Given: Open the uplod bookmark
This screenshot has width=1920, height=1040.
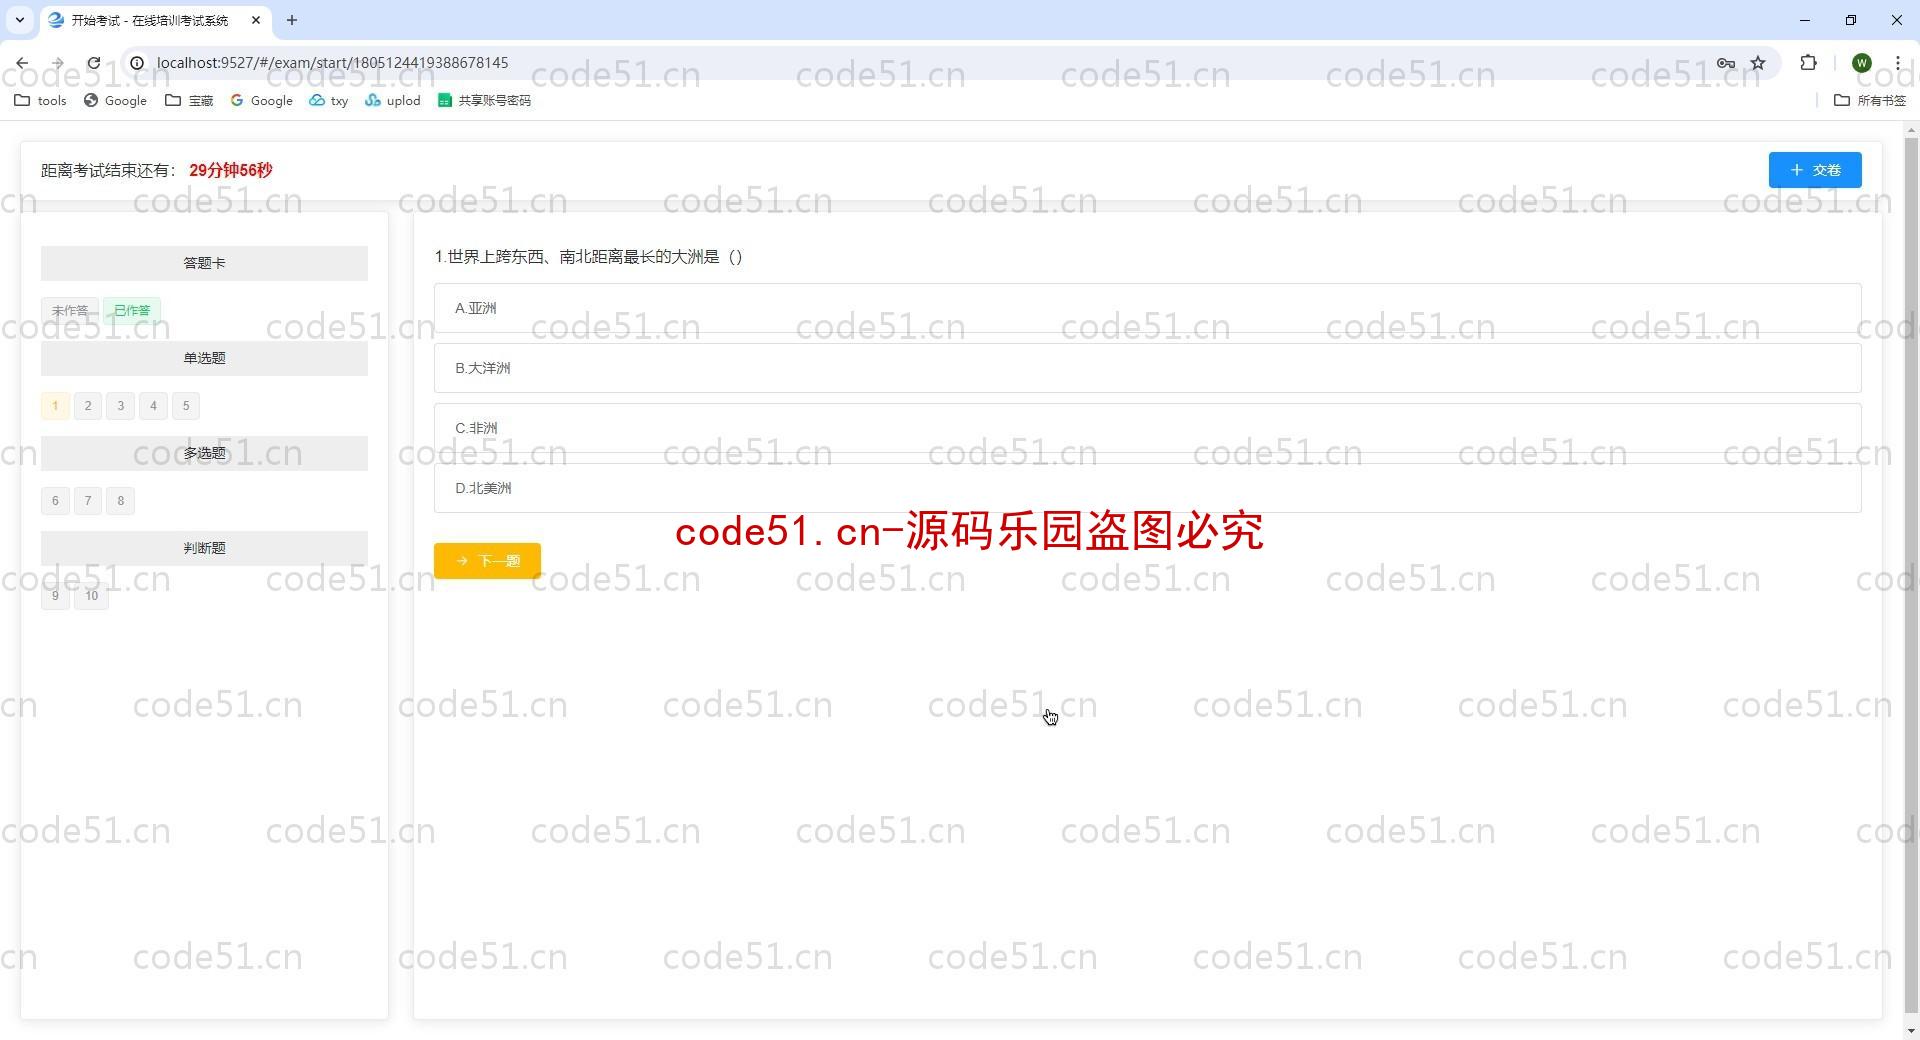Looking at the screenshot, I should pyautogui.click(x=393, y=101).
